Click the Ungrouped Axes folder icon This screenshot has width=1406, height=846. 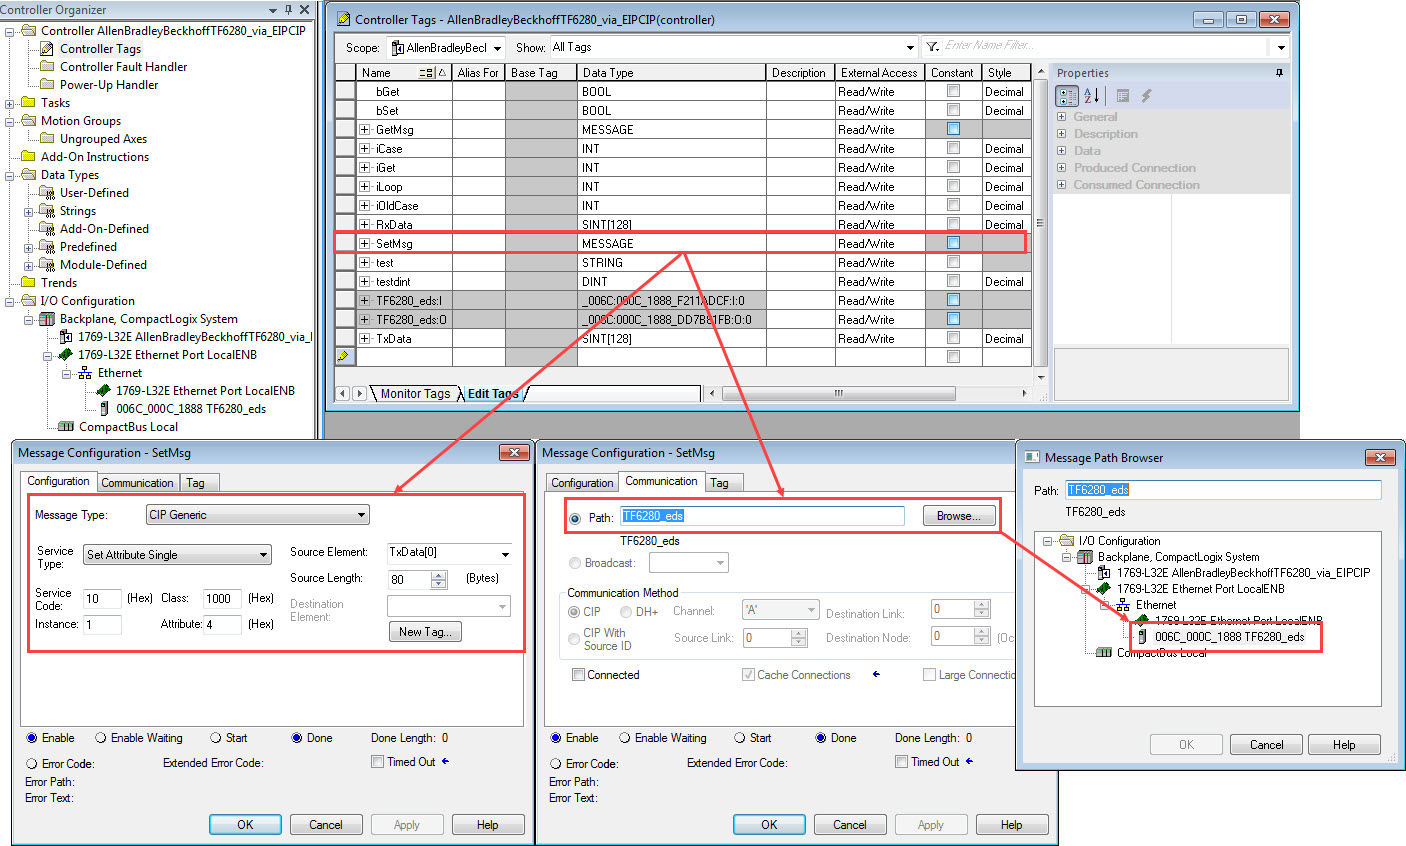pos(47,138)
